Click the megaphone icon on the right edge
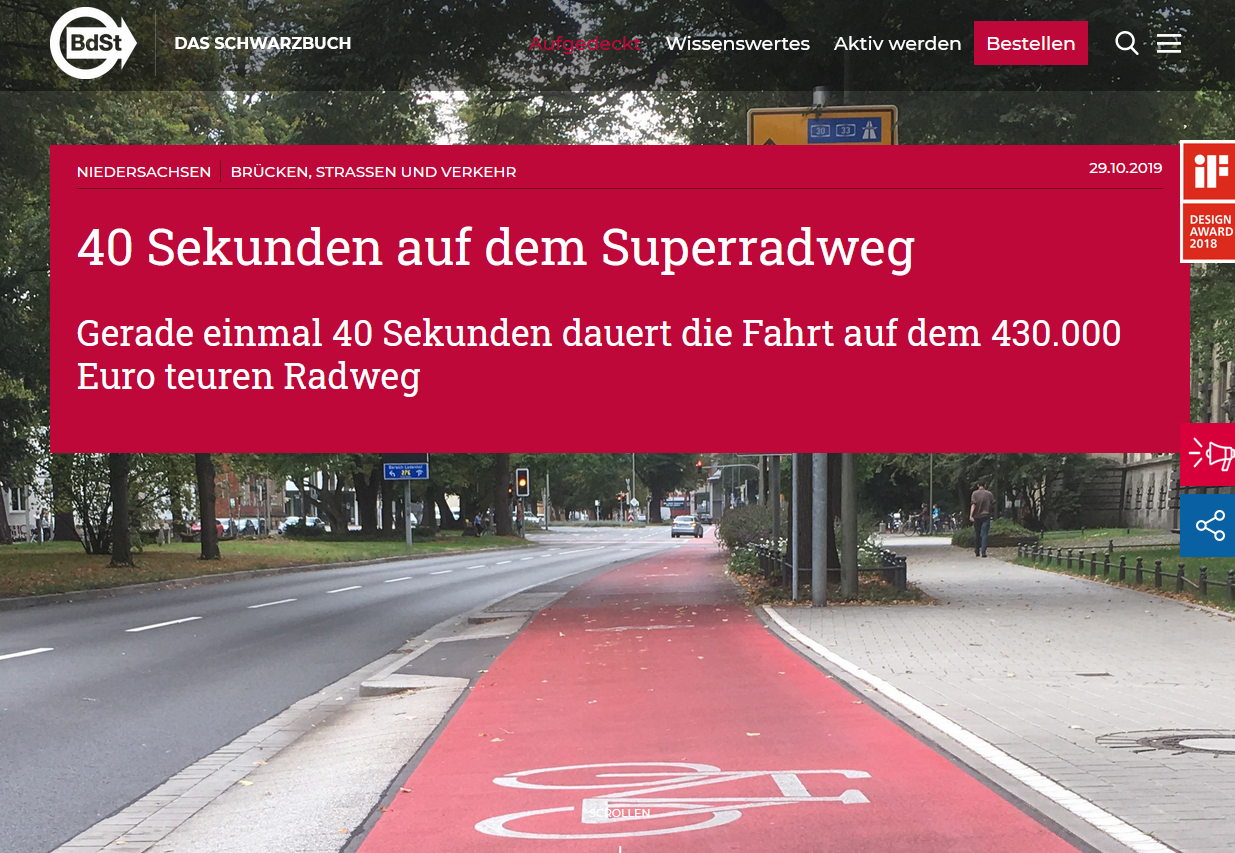 (1208, 455)
